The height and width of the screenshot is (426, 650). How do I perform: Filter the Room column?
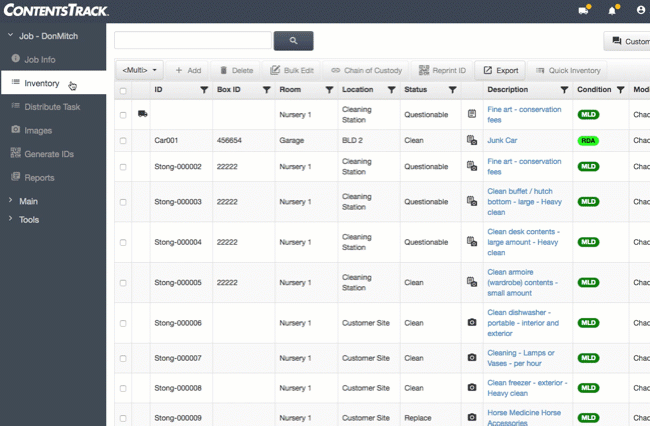[329, 90]
